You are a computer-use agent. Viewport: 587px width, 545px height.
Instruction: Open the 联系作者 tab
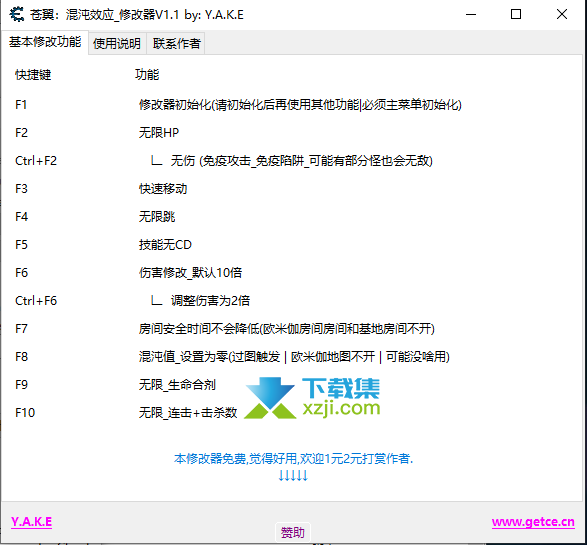click(176, 43)
